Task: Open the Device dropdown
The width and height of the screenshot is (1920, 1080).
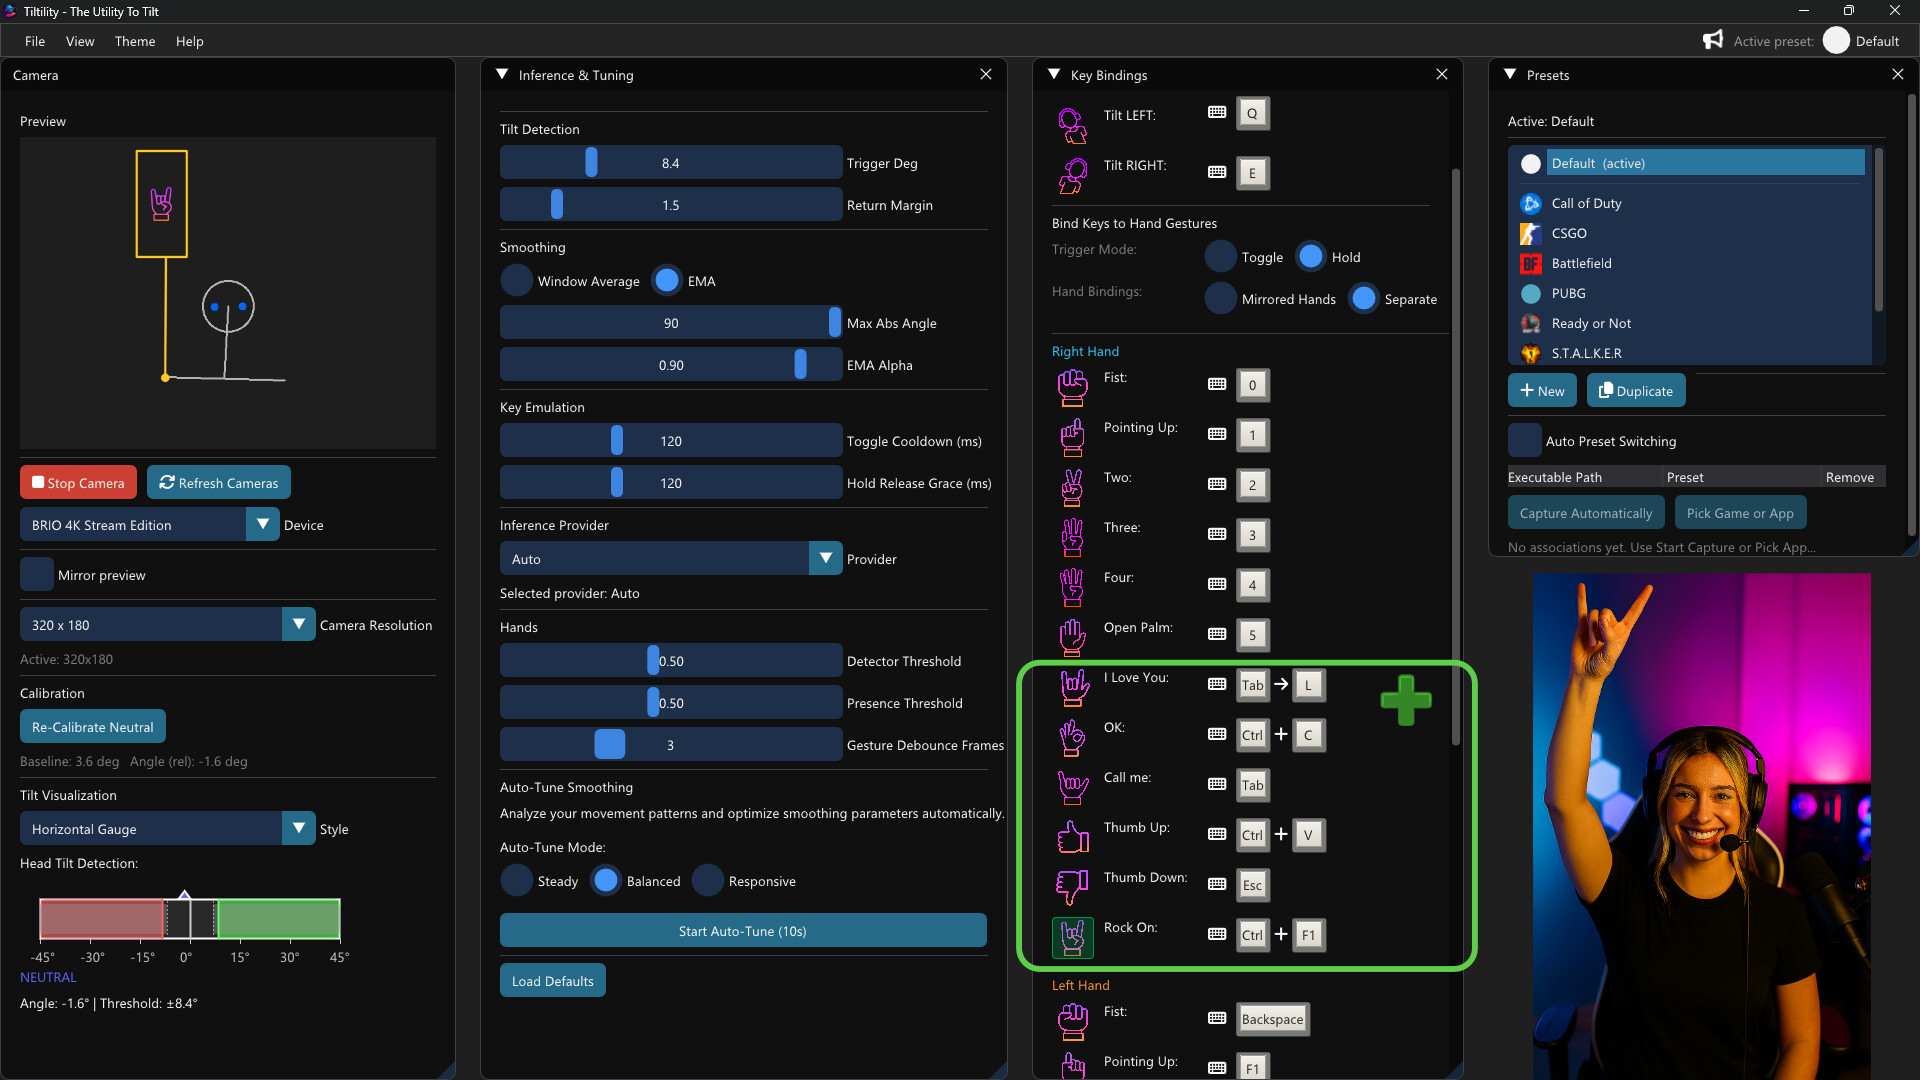Action: click(263, 523)
